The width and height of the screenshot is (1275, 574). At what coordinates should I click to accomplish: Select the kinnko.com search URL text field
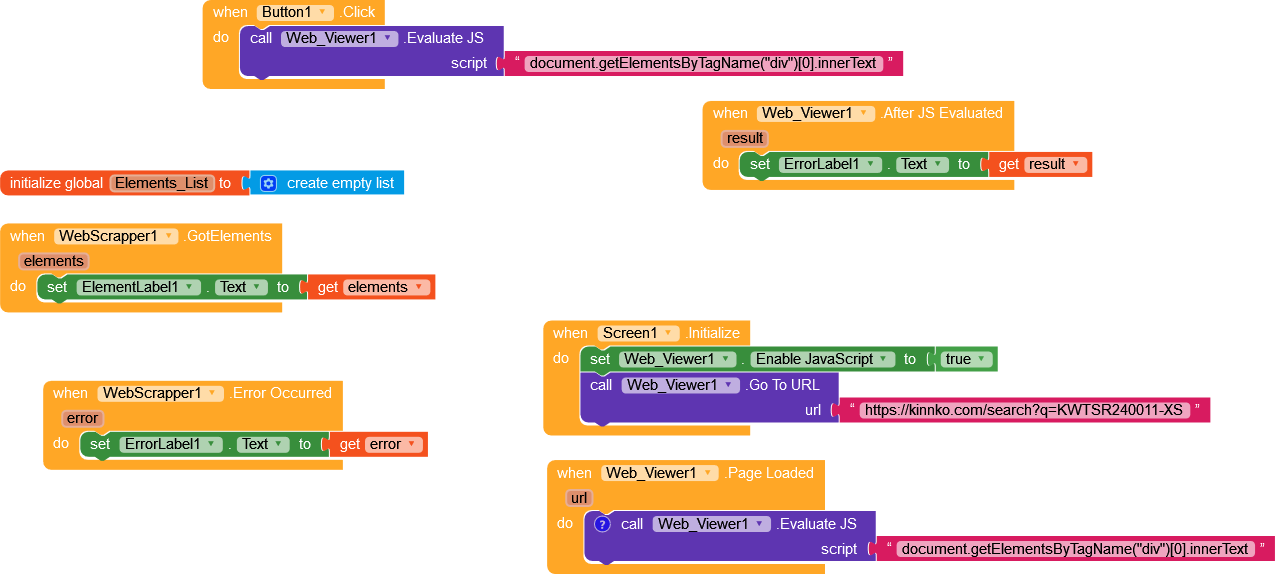(x=1024, y=410)
